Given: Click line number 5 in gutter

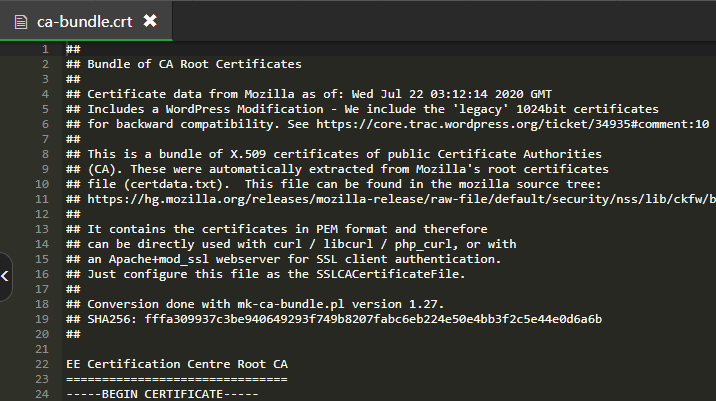Looking at the screenshot, I should 45,109.
